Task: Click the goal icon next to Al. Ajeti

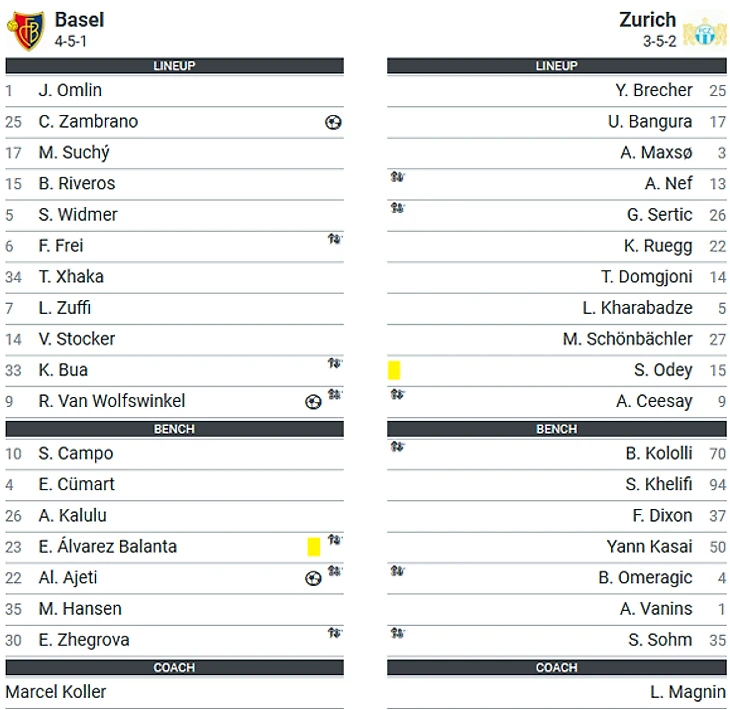Action: pyautogui.click(x=313, y=578)
